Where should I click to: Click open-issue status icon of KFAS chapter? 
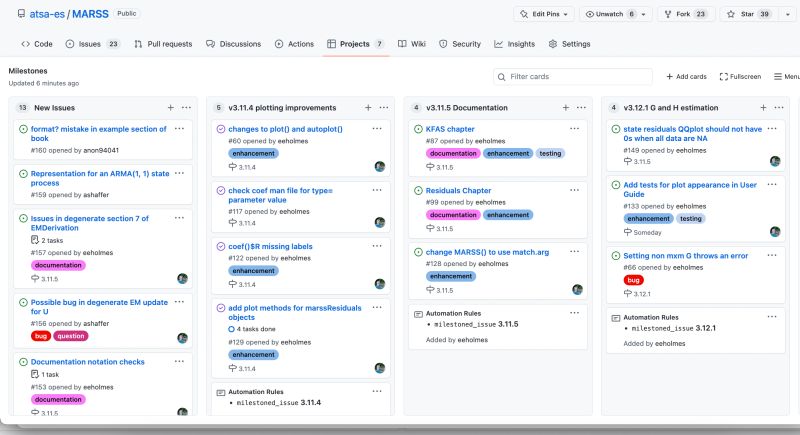pyautogui.click(x=418, y=129)
